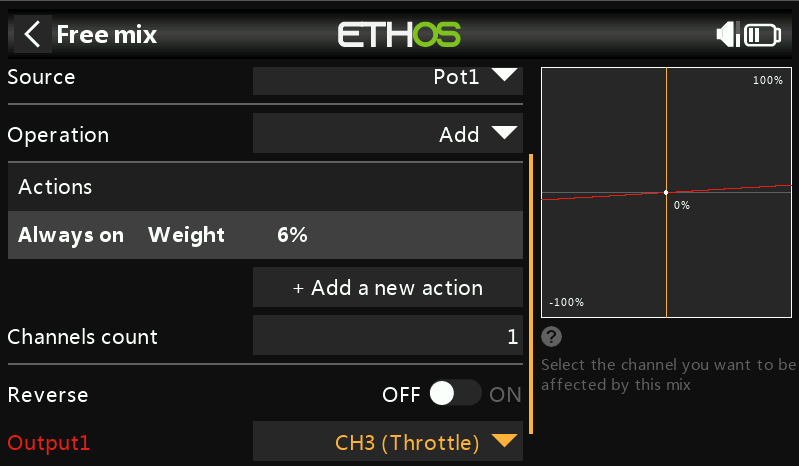Click the 6% weight value
Image resolution: width=799 pixels, height=466 pixels.
pos(292,235)
